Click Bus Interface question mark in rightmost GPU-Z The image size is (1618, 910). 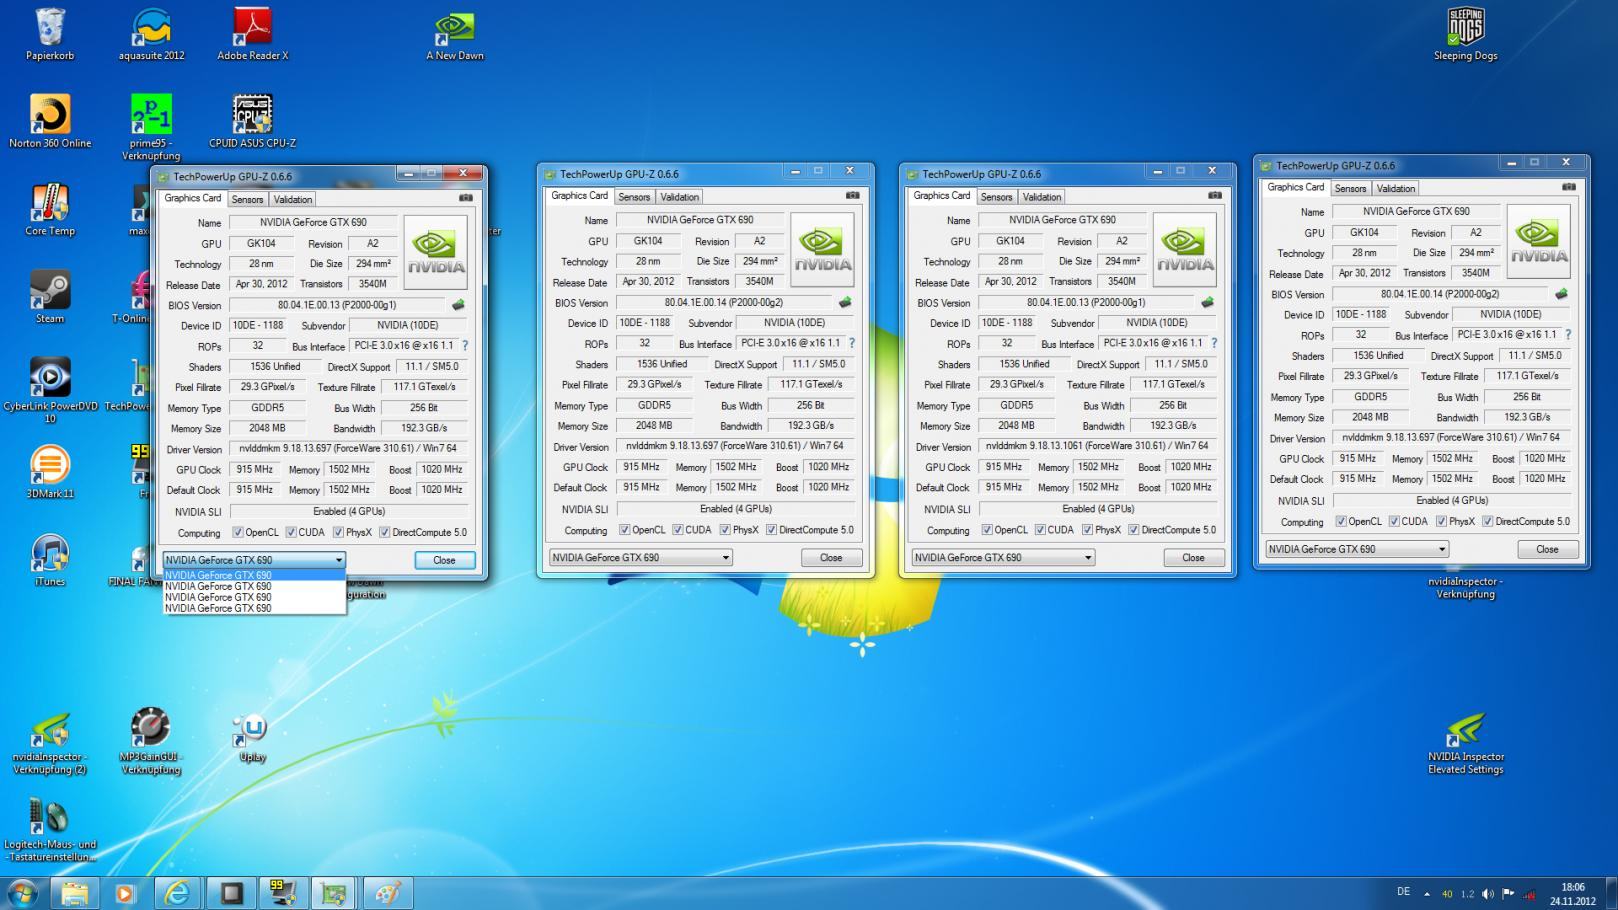pyautogui.click(x=1567, y=335)
